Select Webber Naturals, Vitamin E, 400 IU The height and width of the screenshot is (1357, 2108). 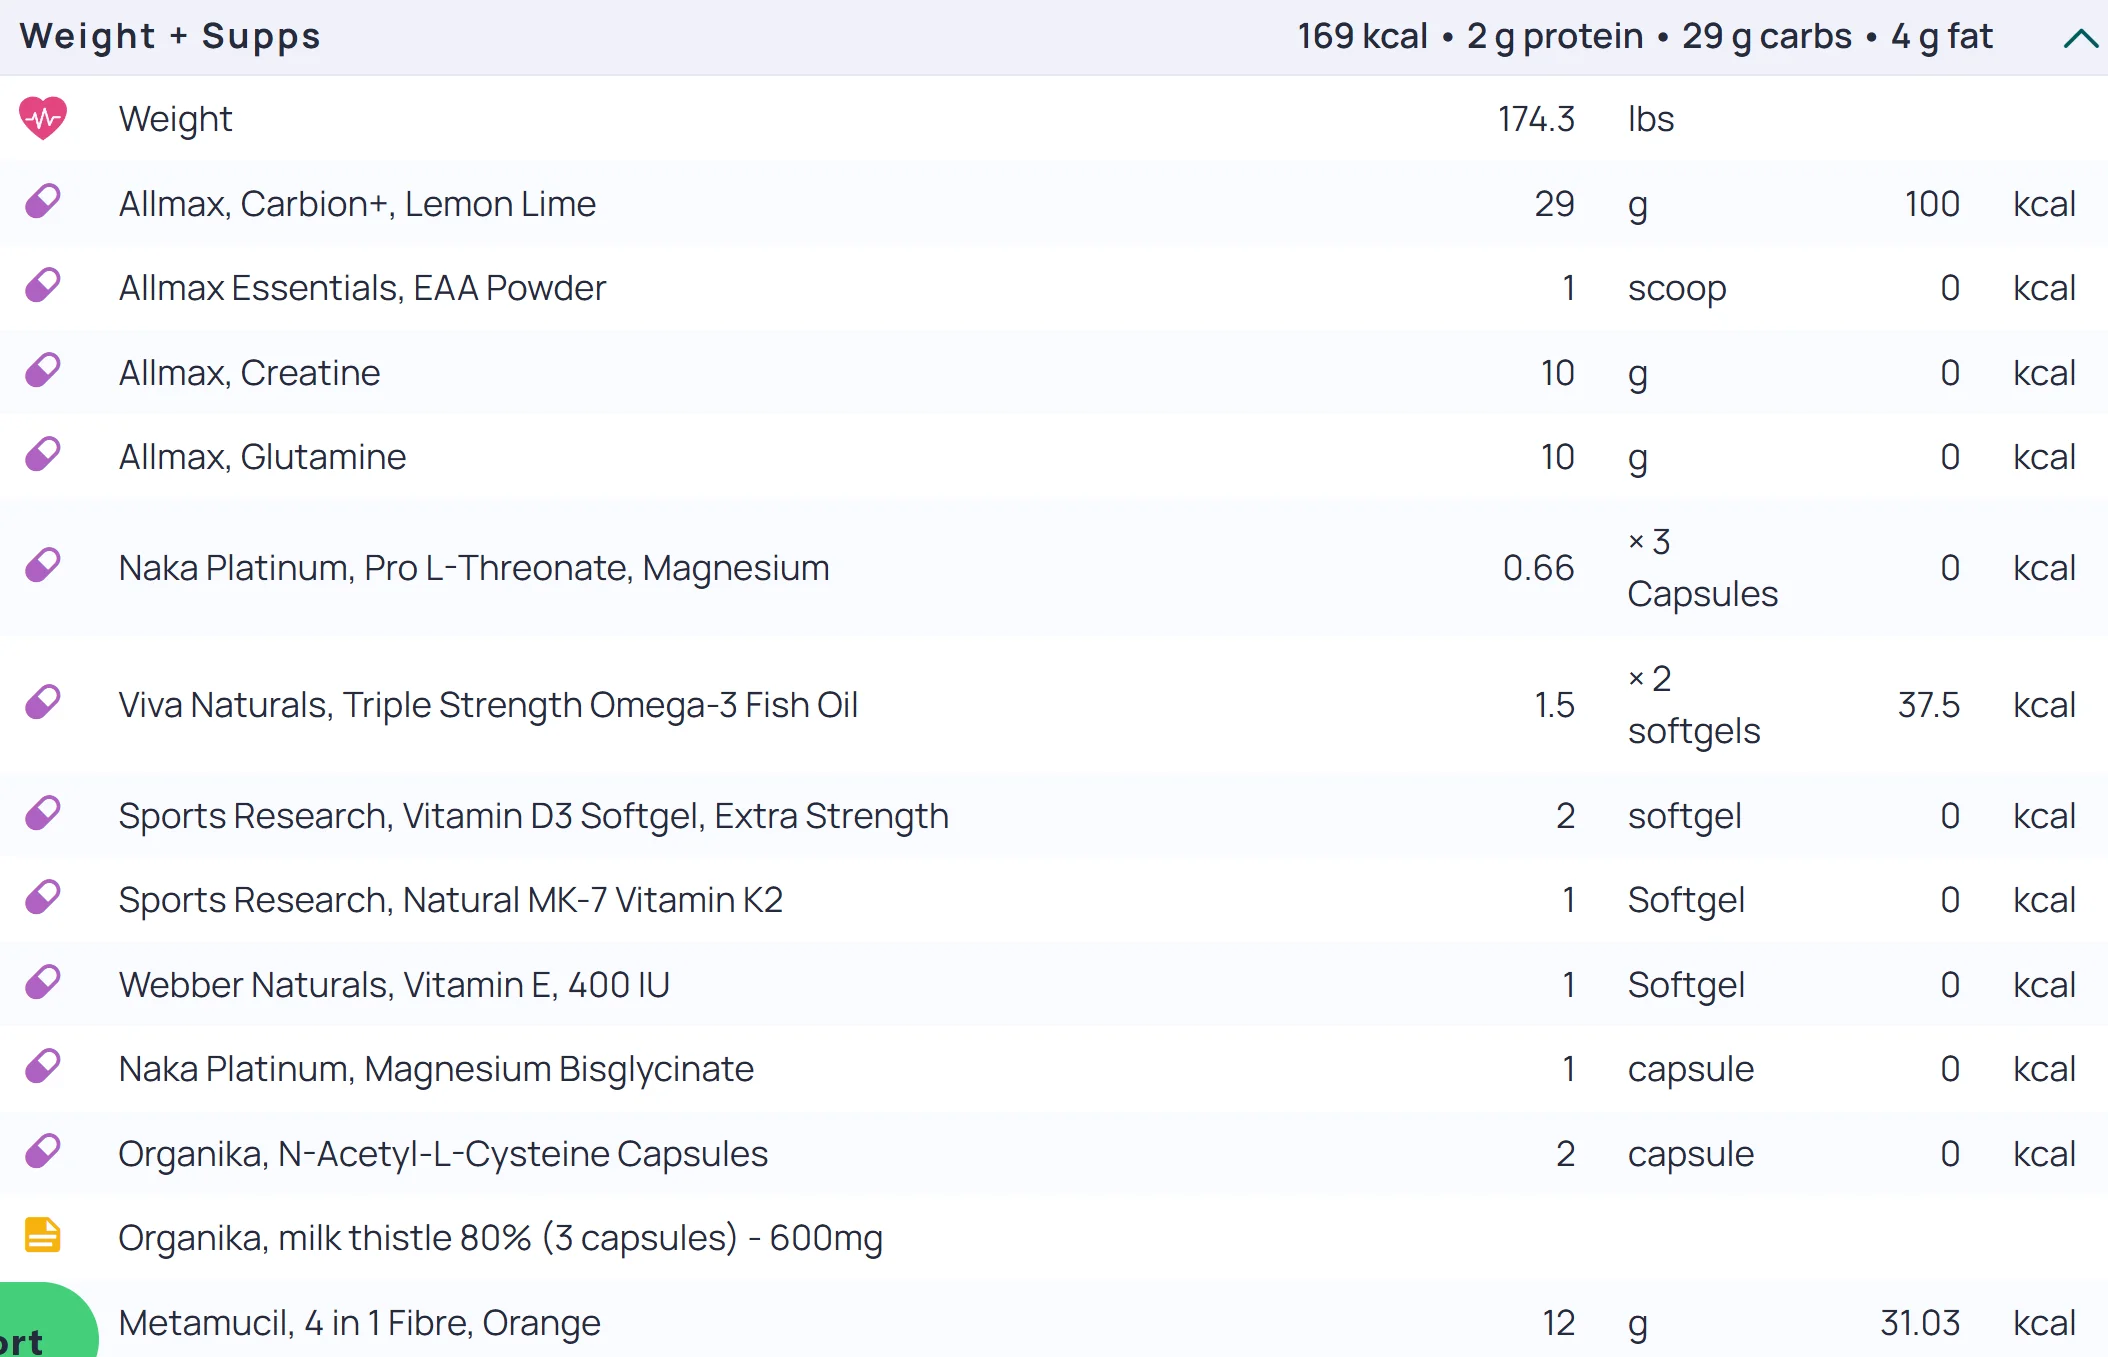coord(394,985)
